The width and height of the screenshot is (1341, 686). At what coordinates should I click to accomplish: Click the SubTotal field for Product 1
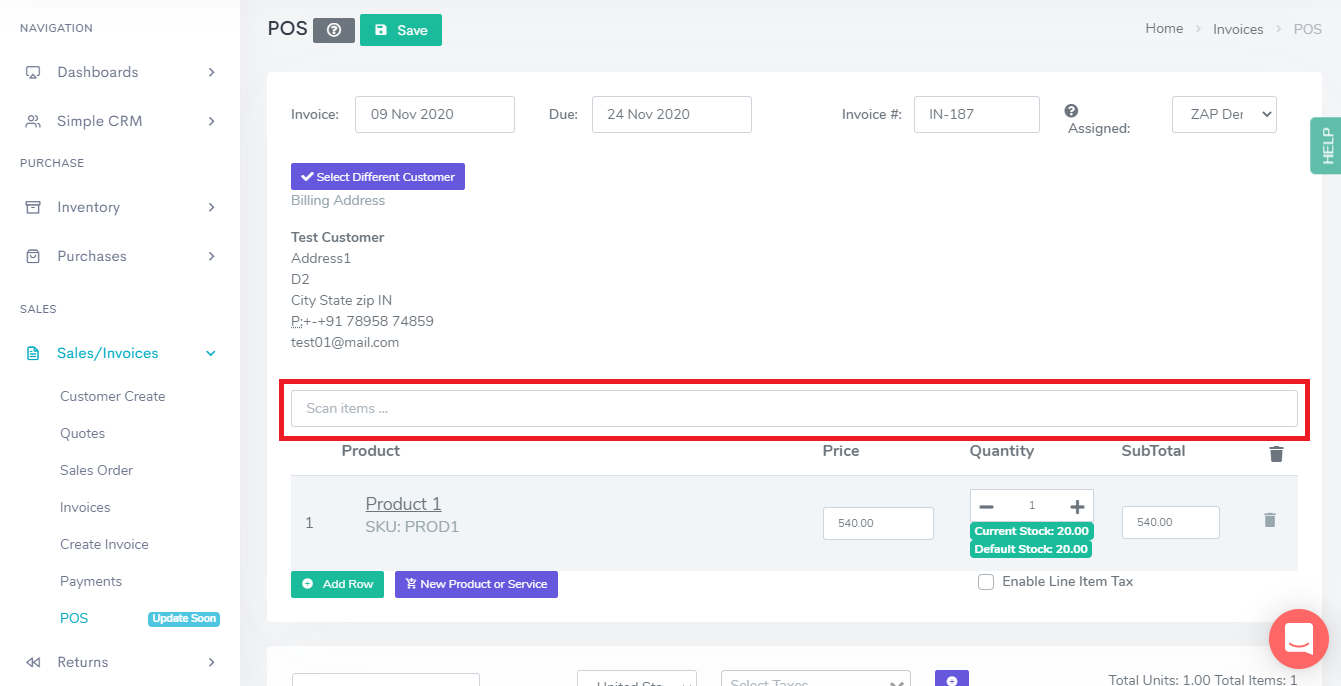pyautogui.click(x=1171, y=522)
